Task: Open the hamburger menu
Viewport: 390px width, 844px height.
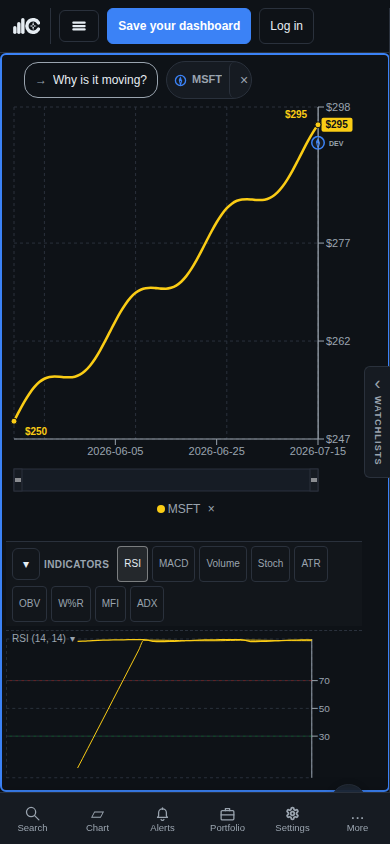Action: point(79,26)
